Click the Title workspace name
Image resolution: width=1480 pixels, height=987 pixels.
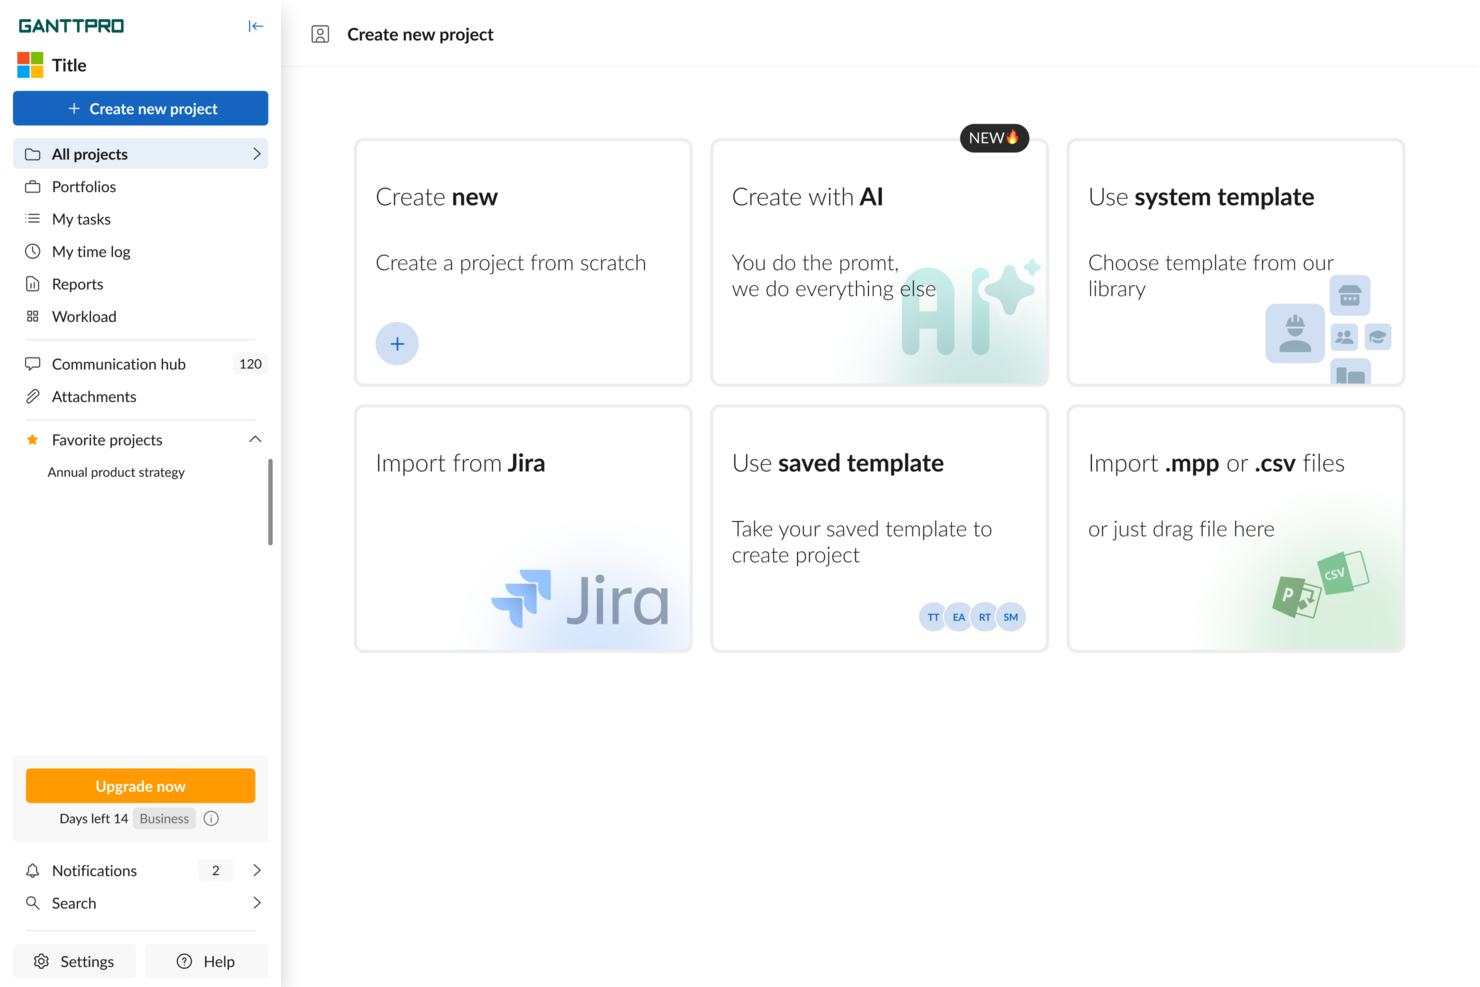coord(69,65)
